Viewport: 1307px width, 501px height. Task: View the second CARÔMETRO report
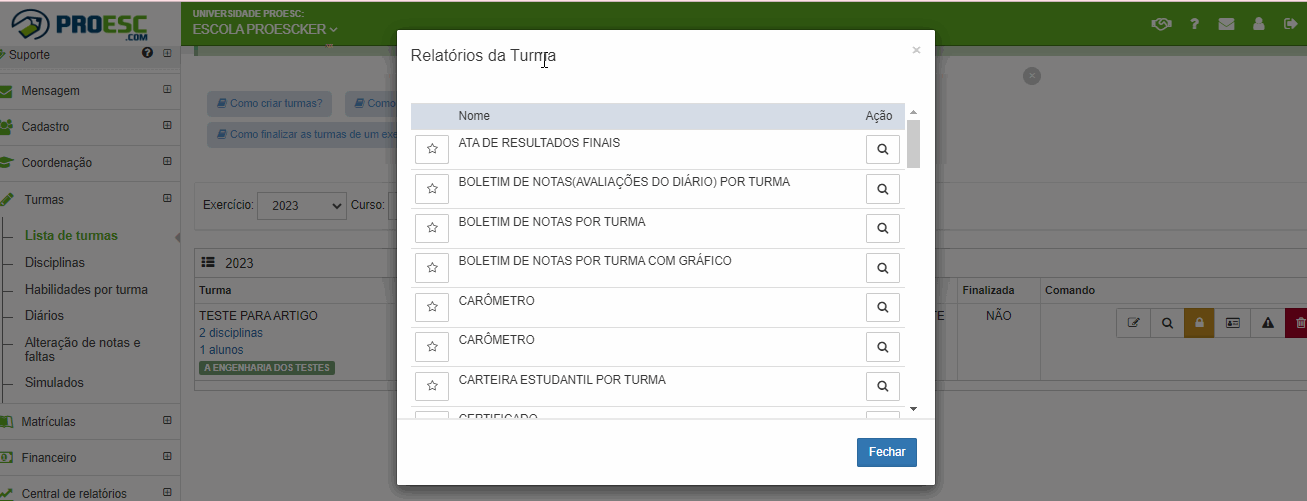(883, 347)
